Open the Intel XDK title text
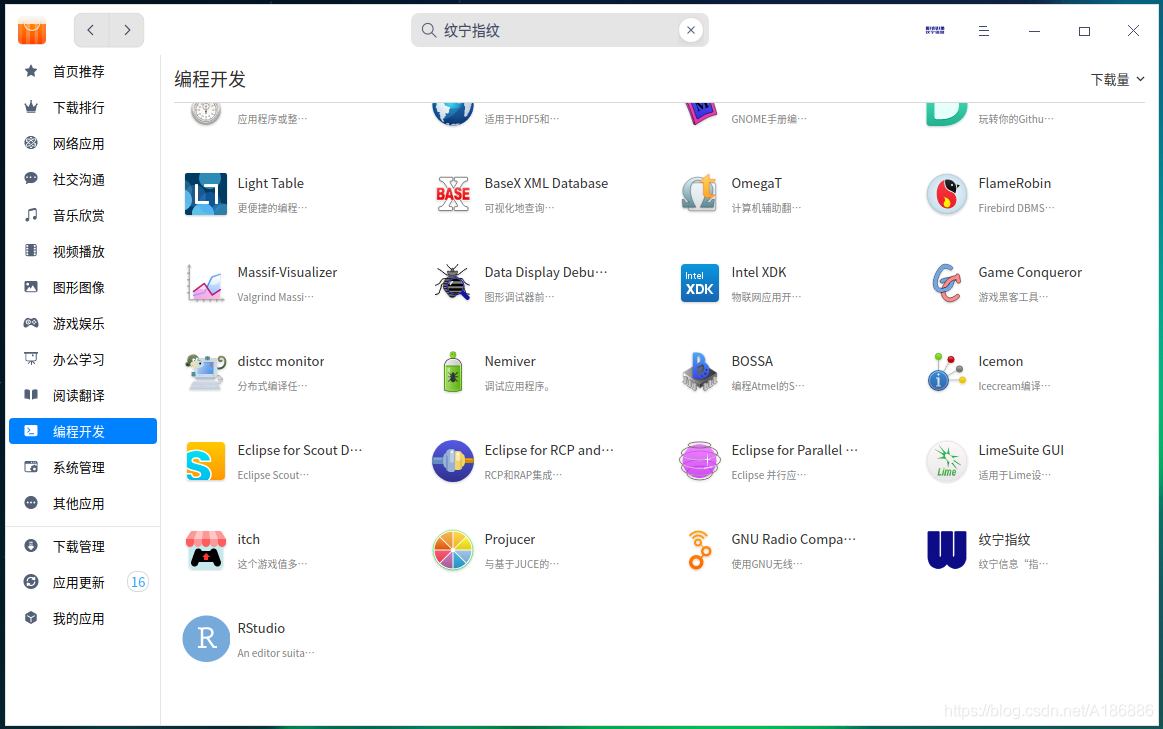Screen dimensions: 1163x729 (759, 272)
